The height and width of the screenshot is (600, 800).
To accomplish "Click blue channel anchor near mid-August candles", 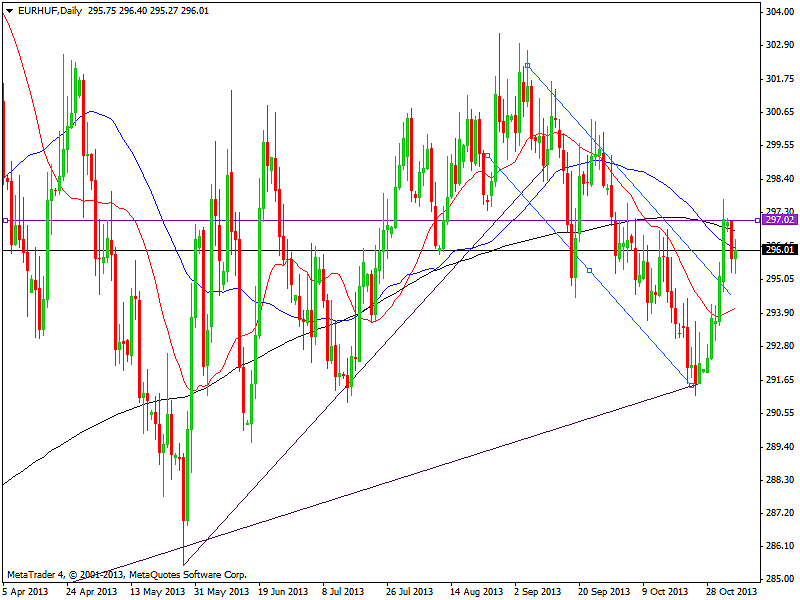I will pos(487,156).
